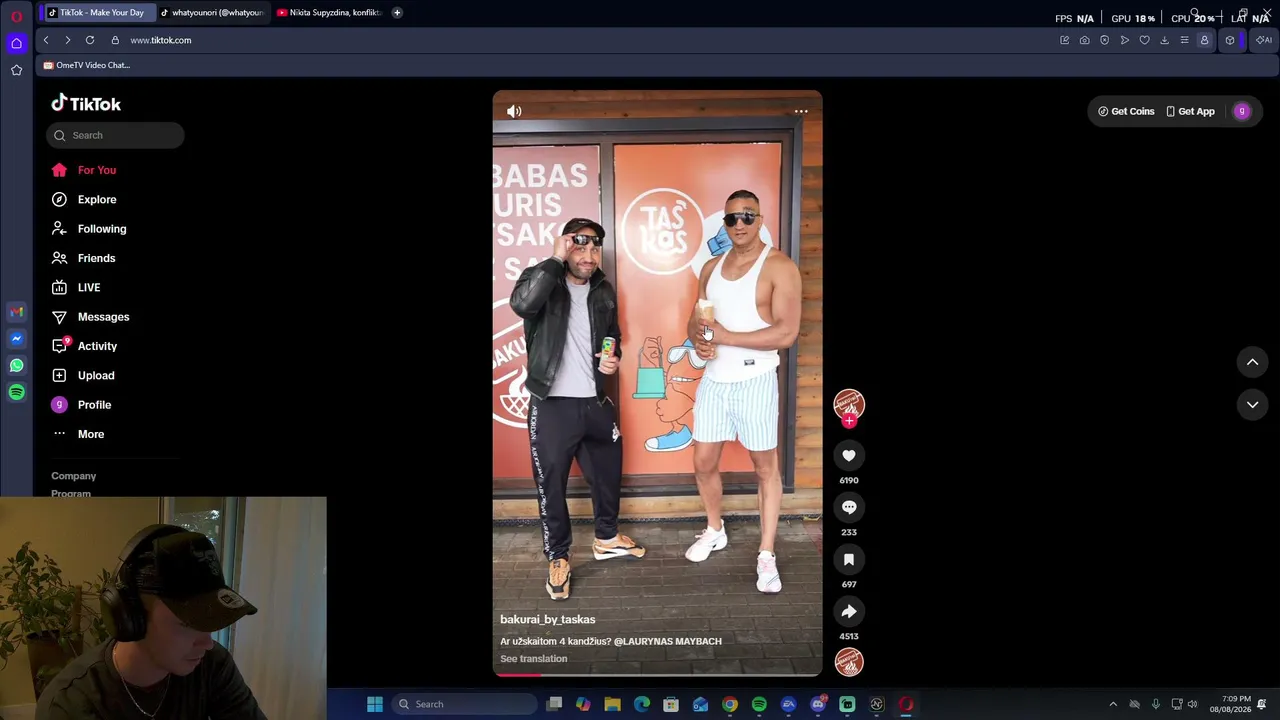Open the bakurai_by_taskas profile link

547,620
